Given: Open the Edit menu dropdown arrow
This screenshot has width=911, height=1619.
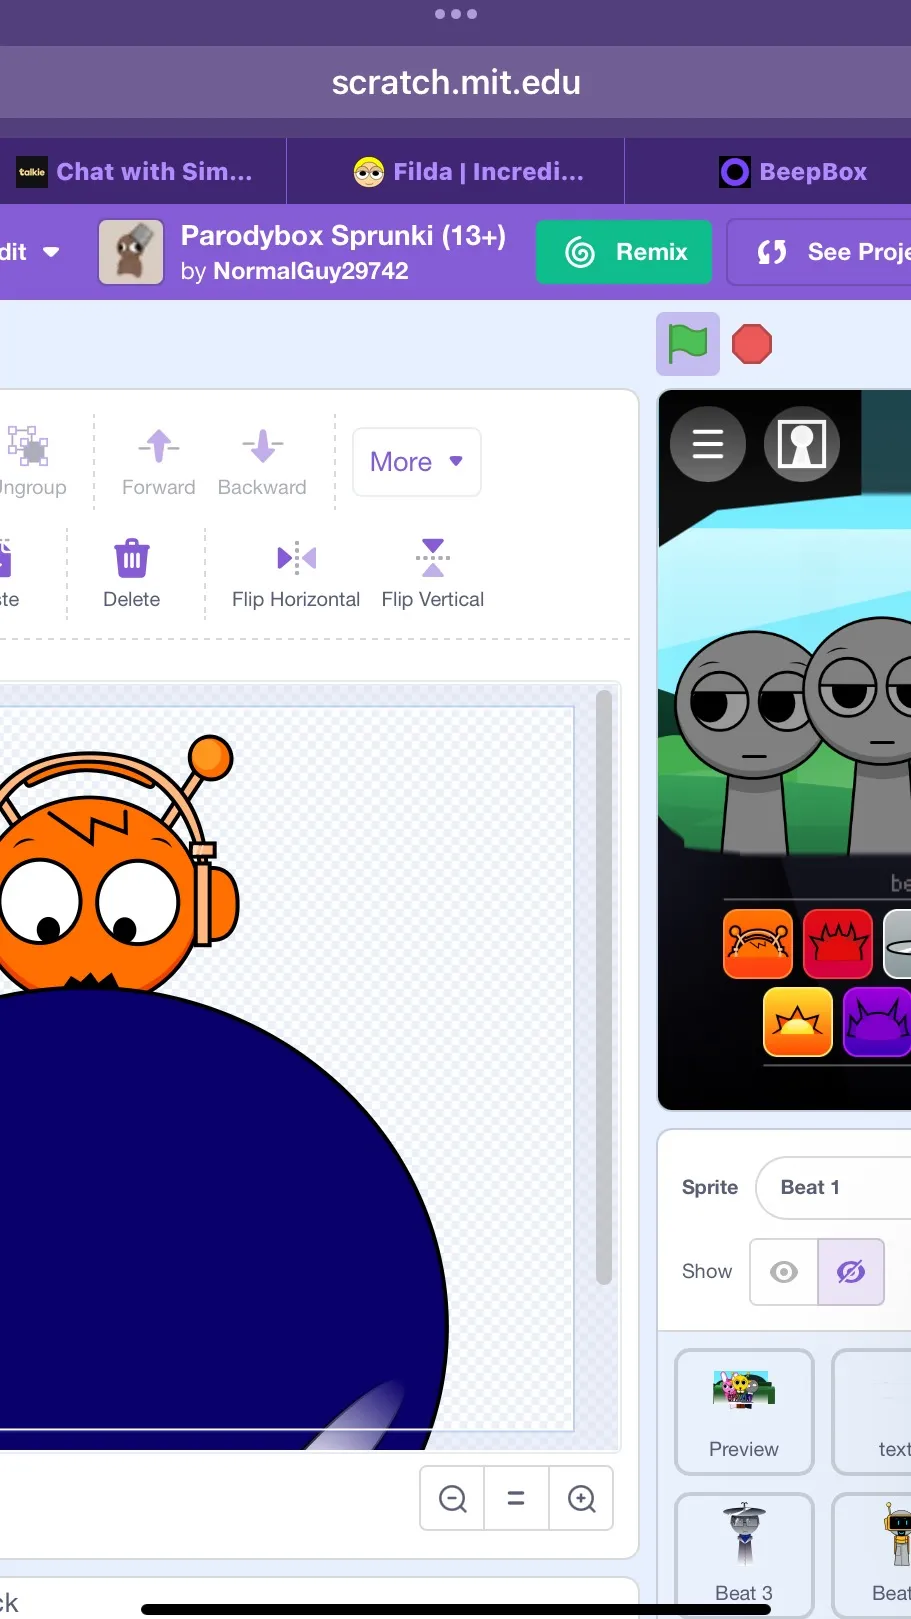Looking at the screenshot, I should click(51, 252).
